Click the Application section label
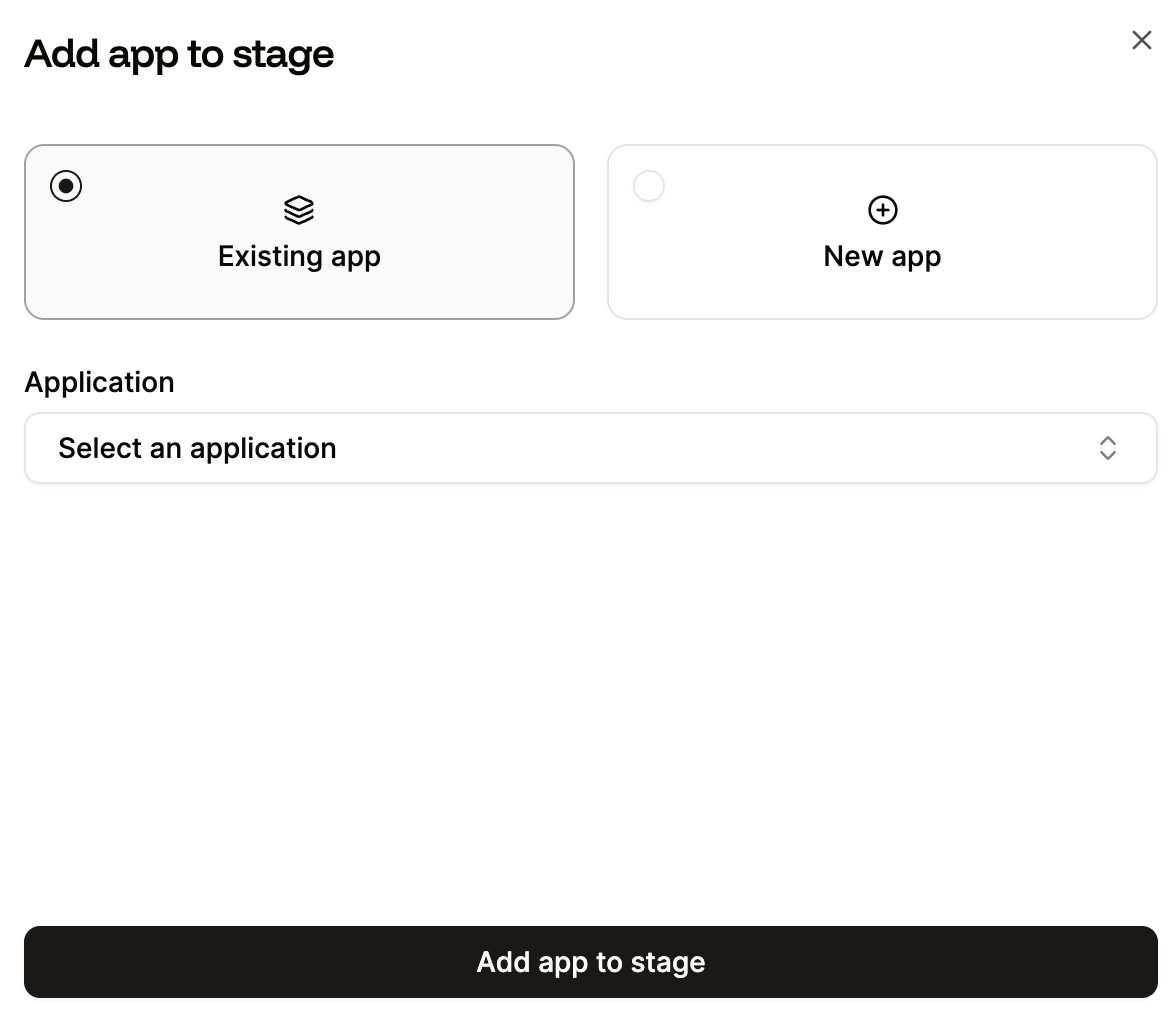 pos(99,382)
